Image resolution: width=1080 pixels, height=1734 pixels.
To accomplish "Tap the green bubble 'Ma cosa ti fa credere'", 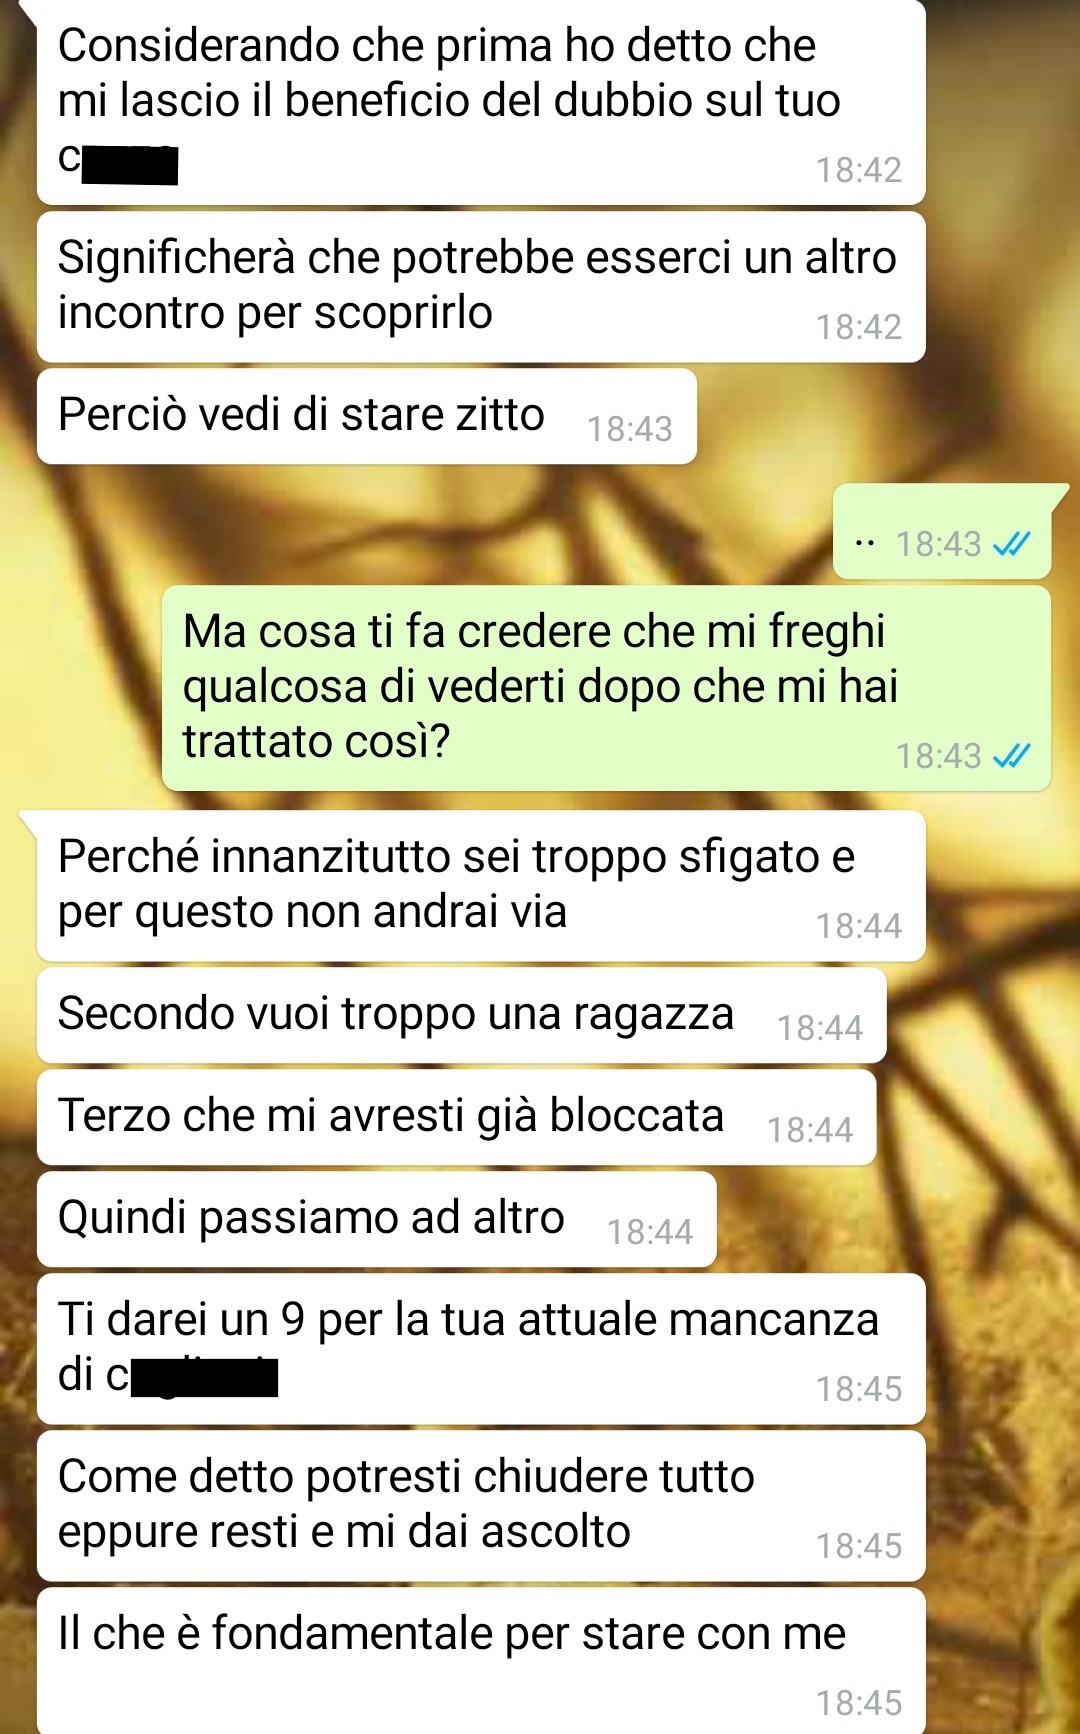I will point(606,688).
